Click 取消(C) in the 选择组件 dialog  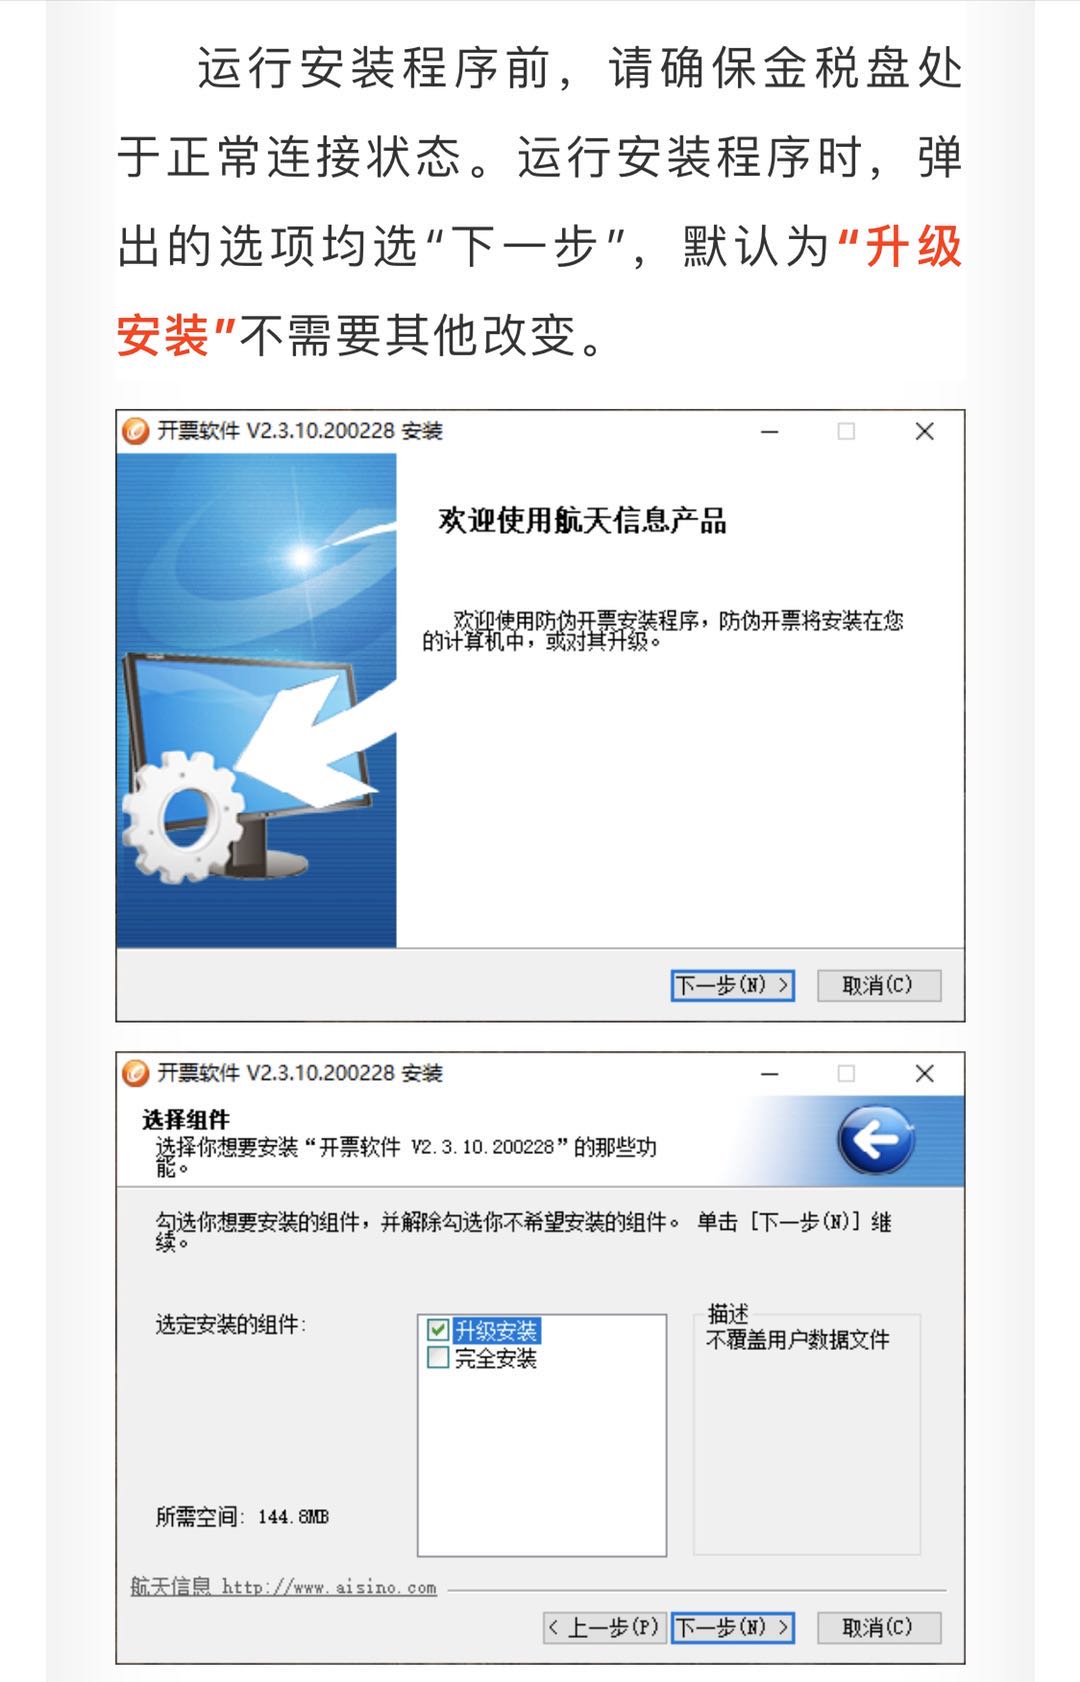[878, 1628]
